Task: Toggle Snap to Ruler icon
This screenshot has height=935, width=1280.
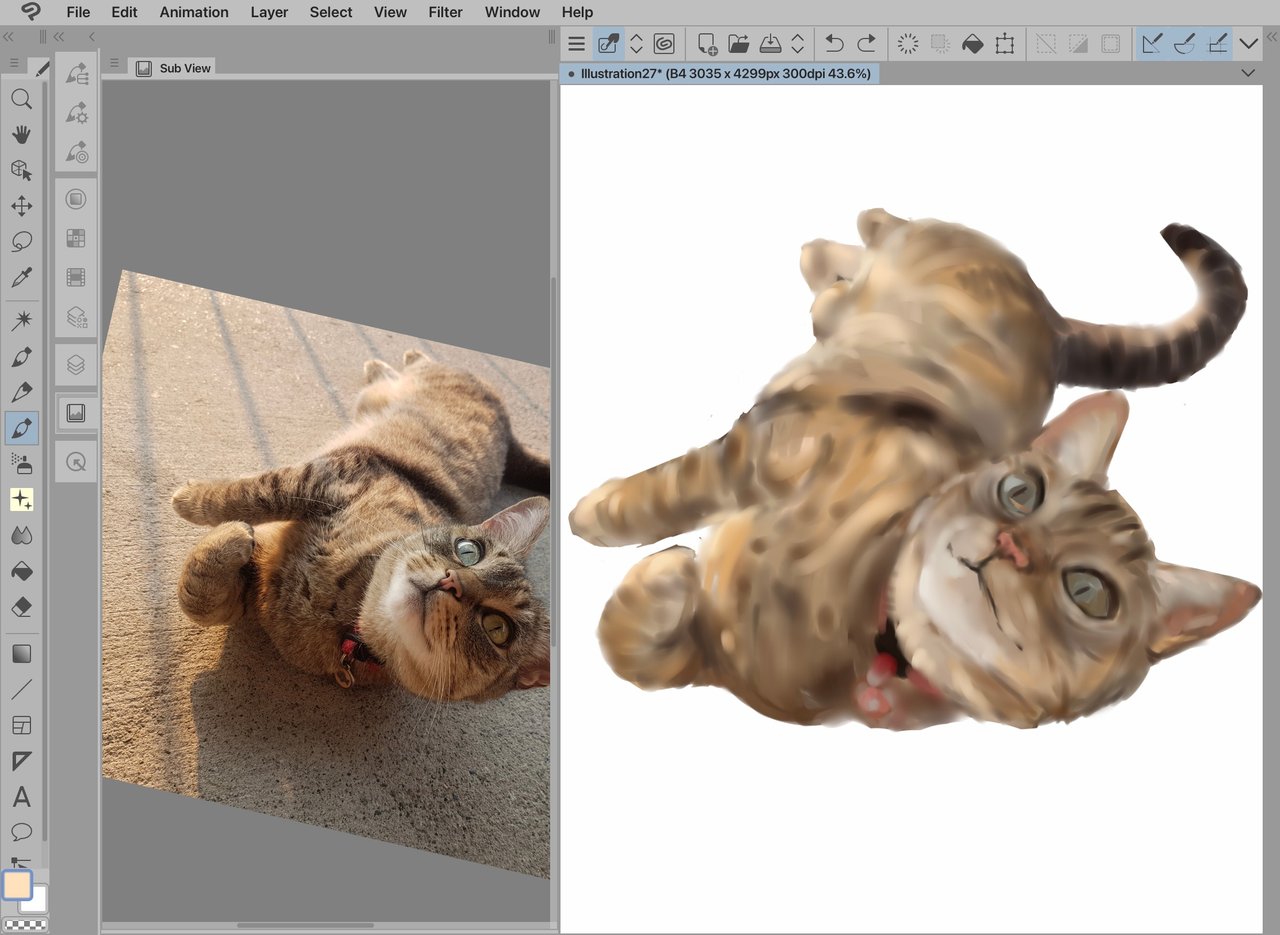Action: point(1152,44)
